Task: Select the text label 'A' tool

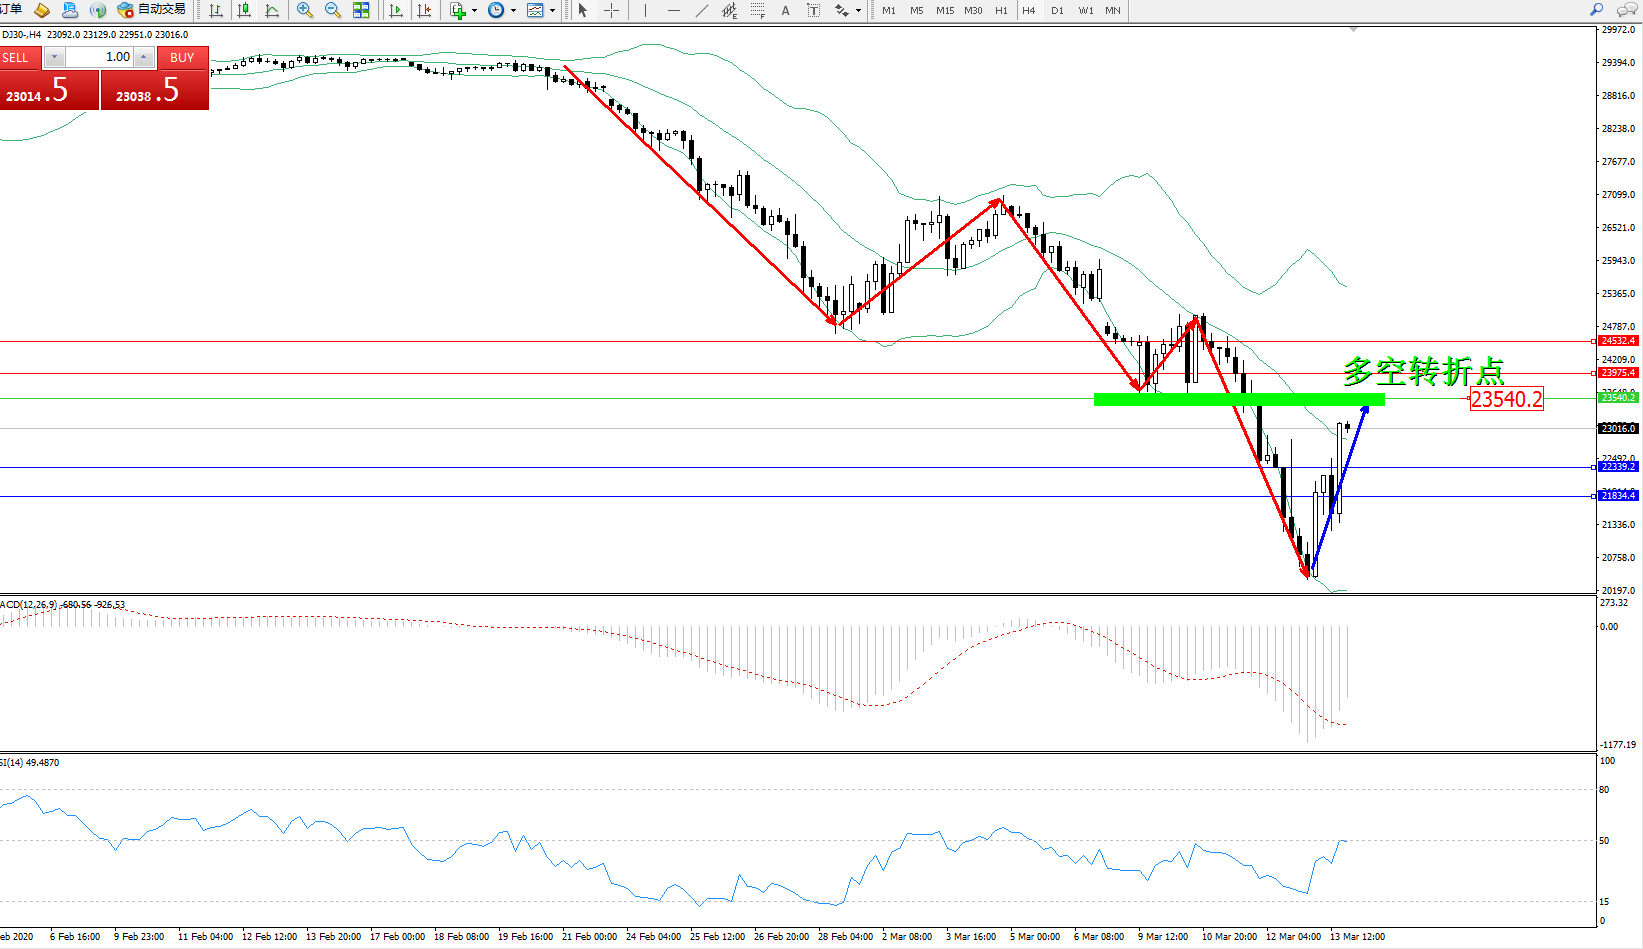Action: point(785,10)
